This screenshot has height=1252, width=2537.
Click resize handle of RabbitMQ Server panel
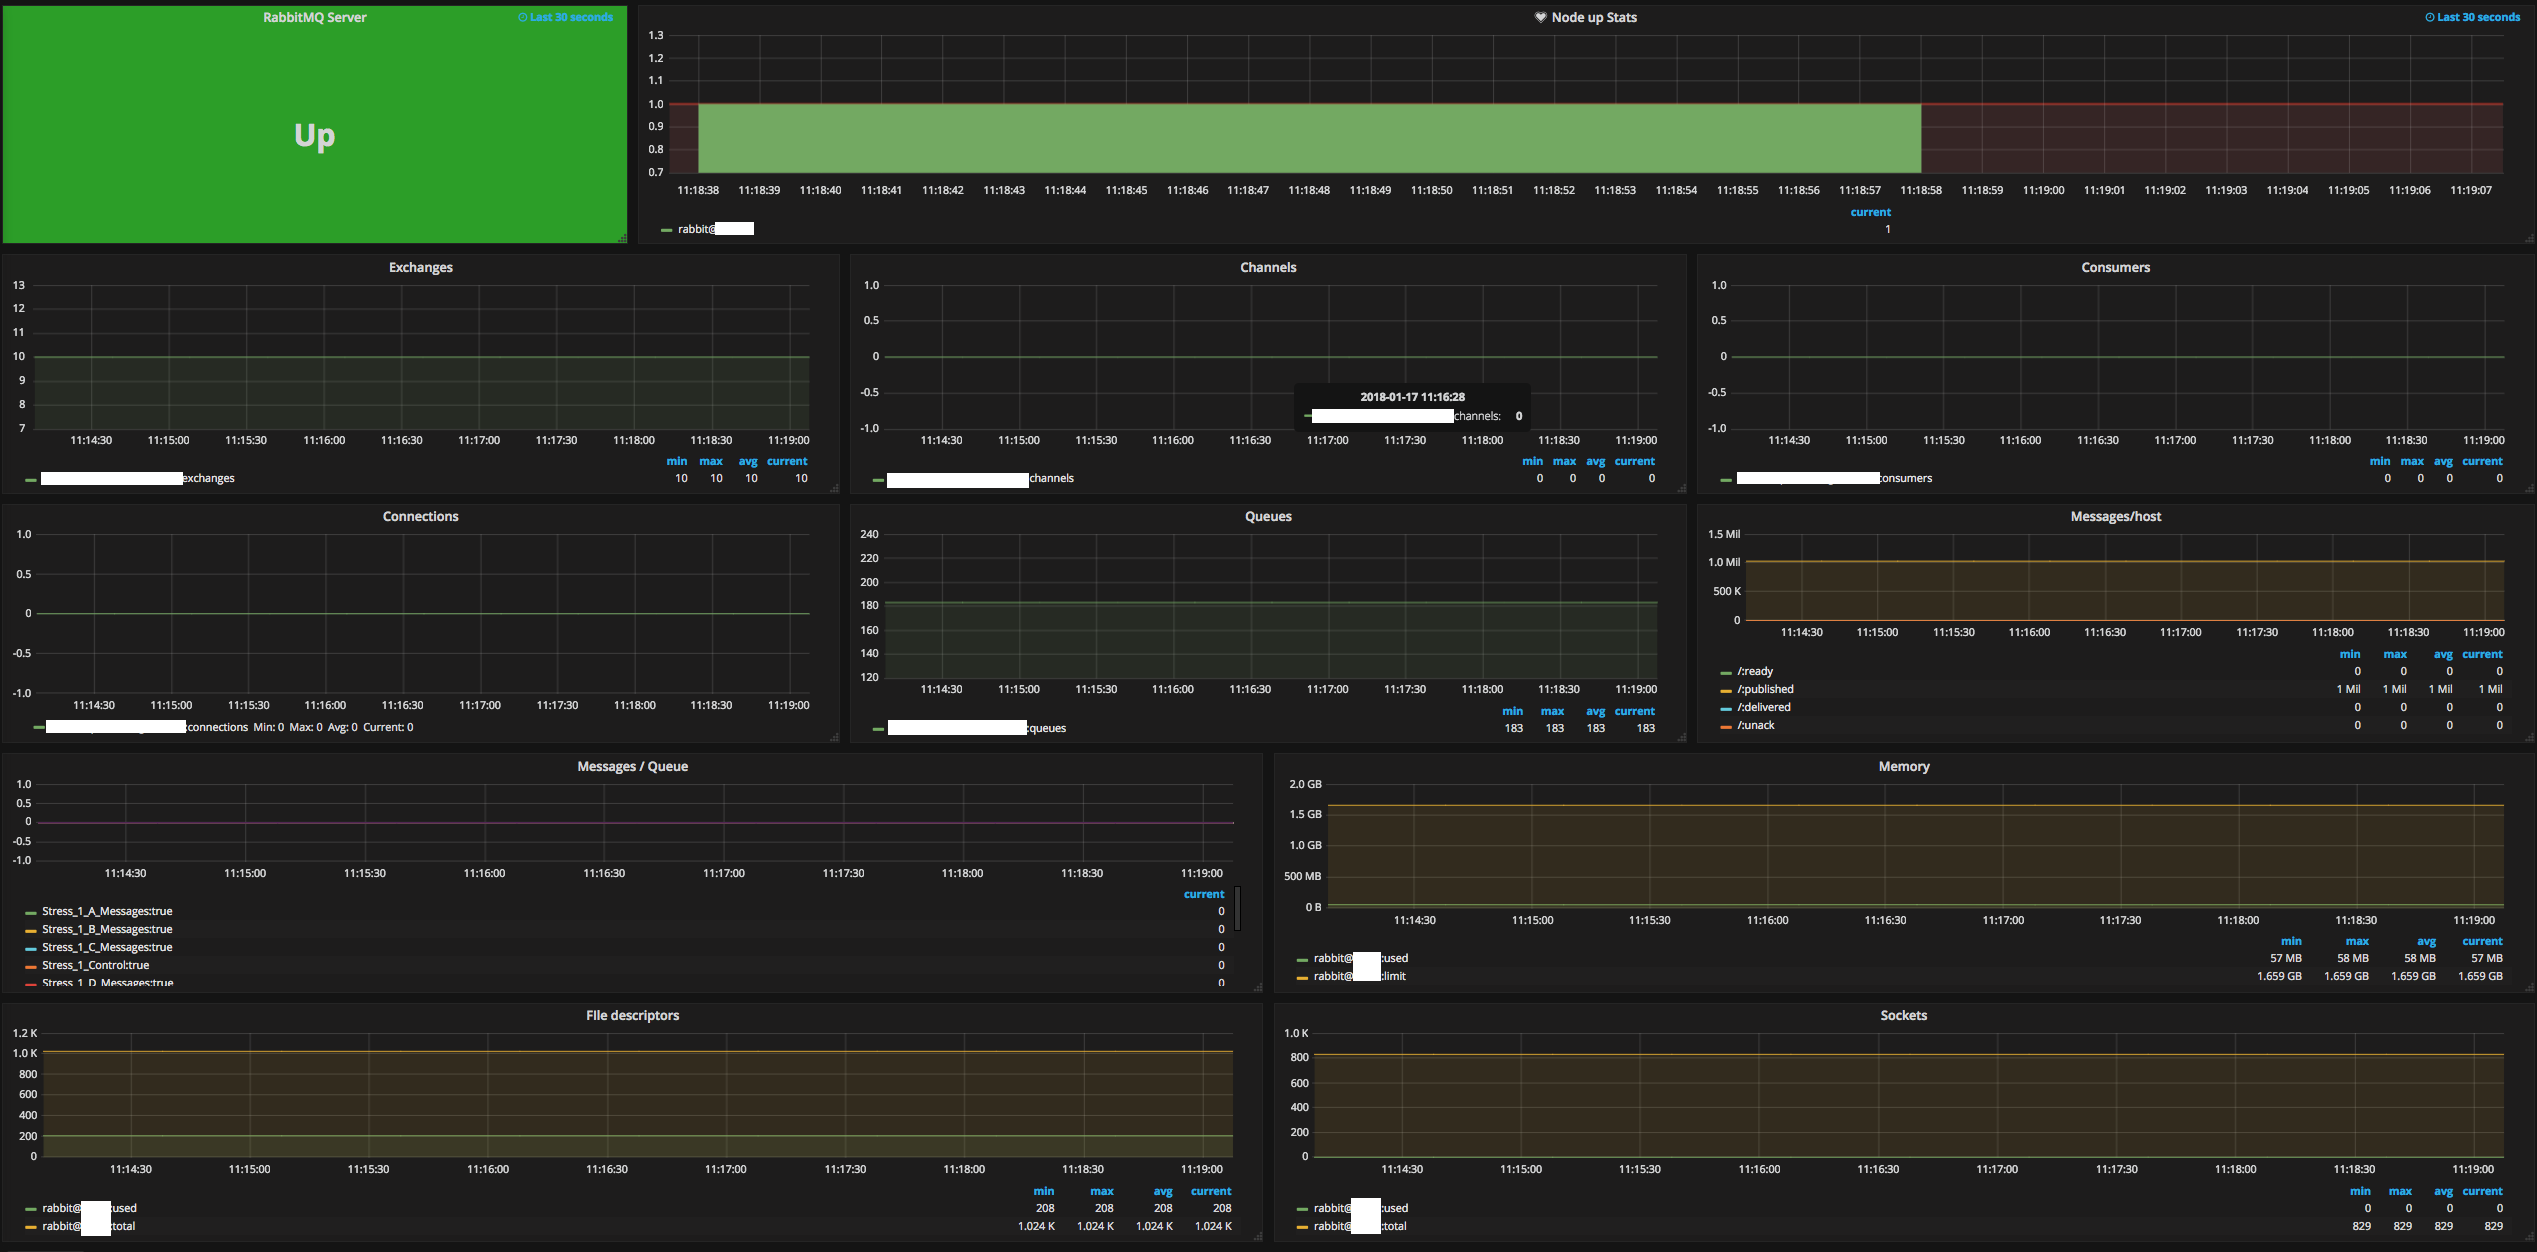[622, 238]
